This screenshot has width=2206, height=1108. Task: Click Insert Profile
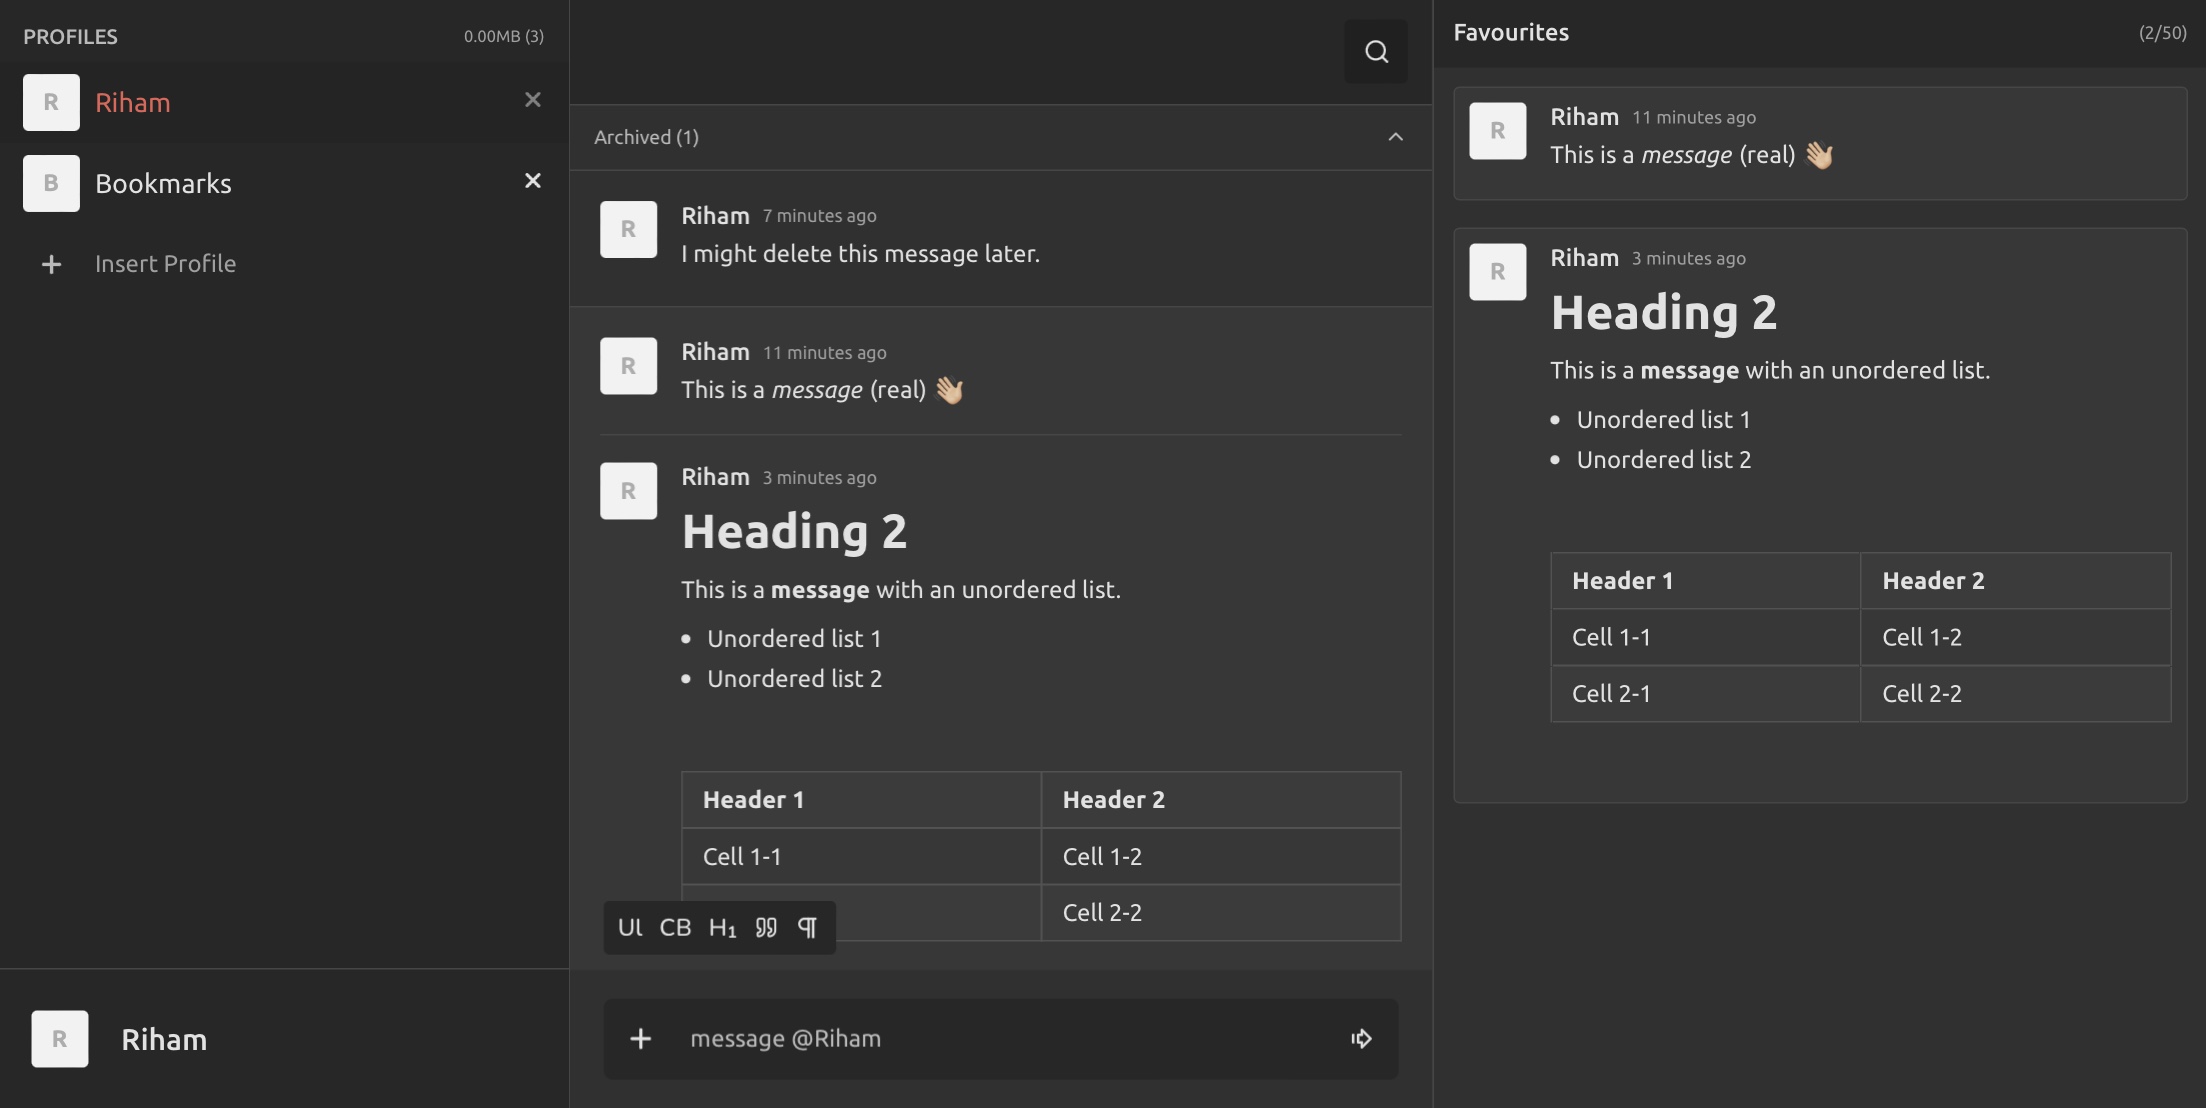pos(165,263)
